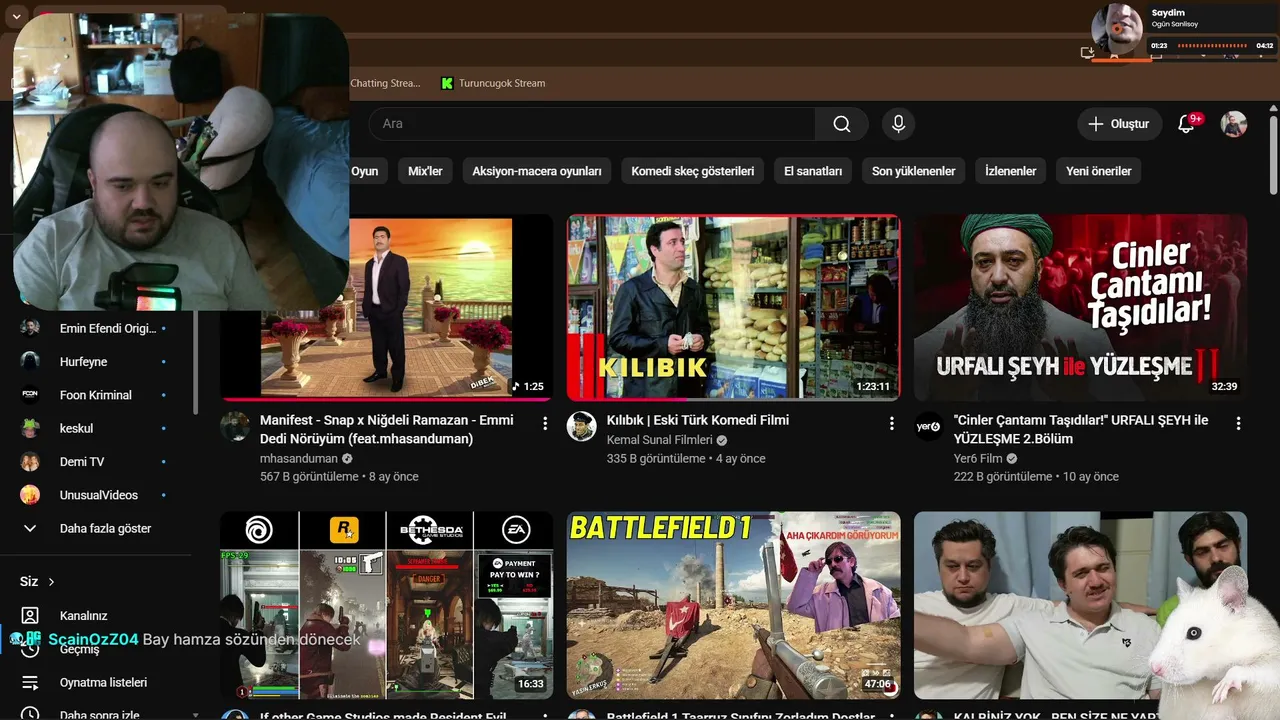The height and width of the screenshot is (720, 1280).
Task: Open the notifications bell
Action: tap(1187, 124)
